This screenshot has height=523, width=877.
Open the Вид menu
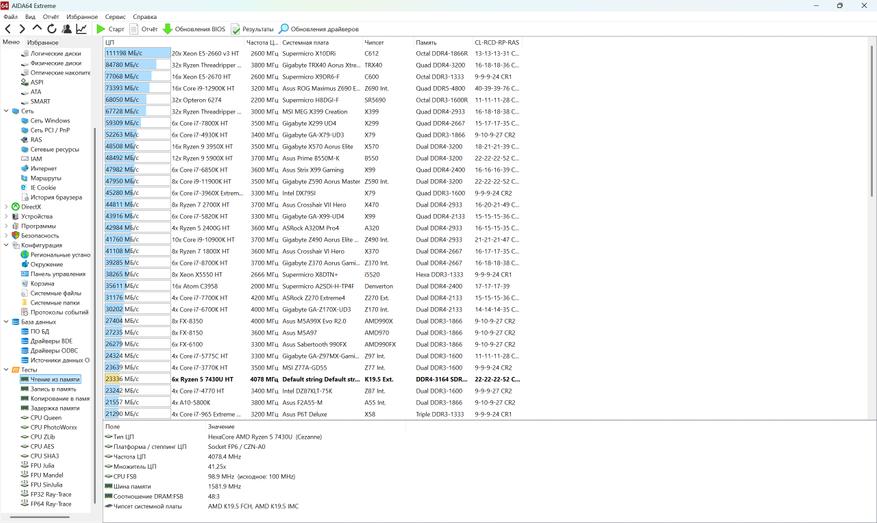pyautogui.click(x=30, y=17)
